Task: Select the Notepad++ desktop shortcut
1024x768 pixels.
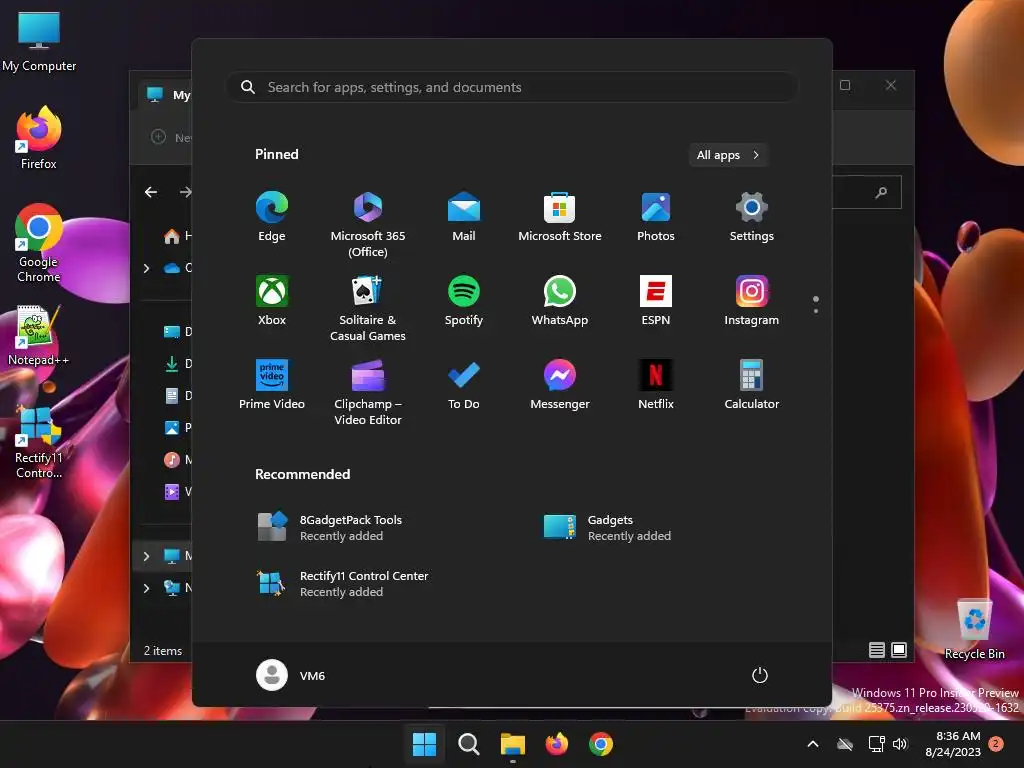Action: pyautogui.click(x=39, y=336)
